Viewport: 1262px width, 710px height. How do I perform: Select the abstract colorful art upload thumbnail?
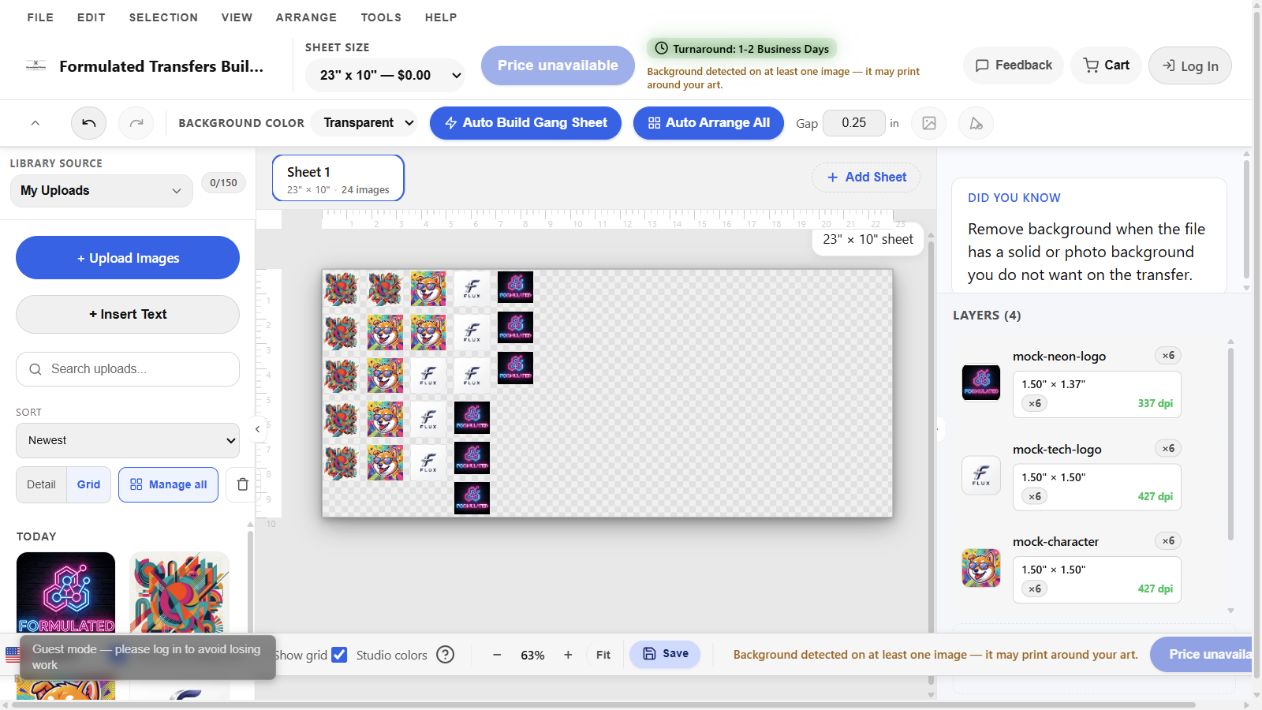tap(179, 592)
